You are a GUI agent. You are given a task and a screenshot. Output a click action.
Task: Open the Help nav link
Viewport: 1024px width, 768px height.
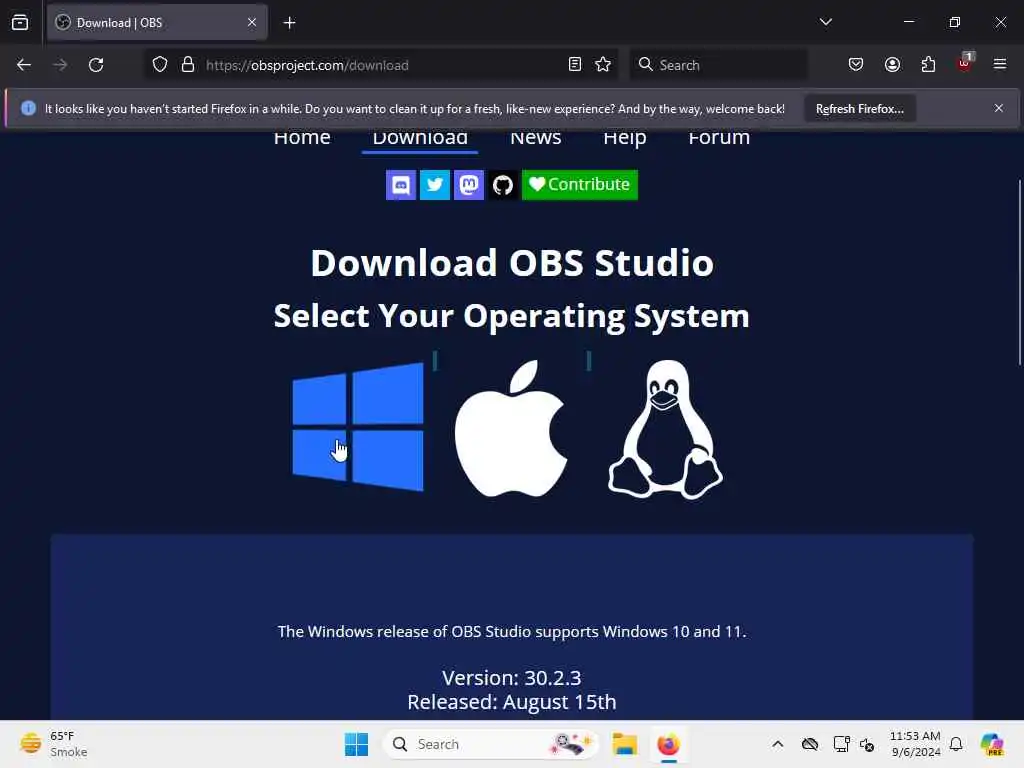[625, 138]
